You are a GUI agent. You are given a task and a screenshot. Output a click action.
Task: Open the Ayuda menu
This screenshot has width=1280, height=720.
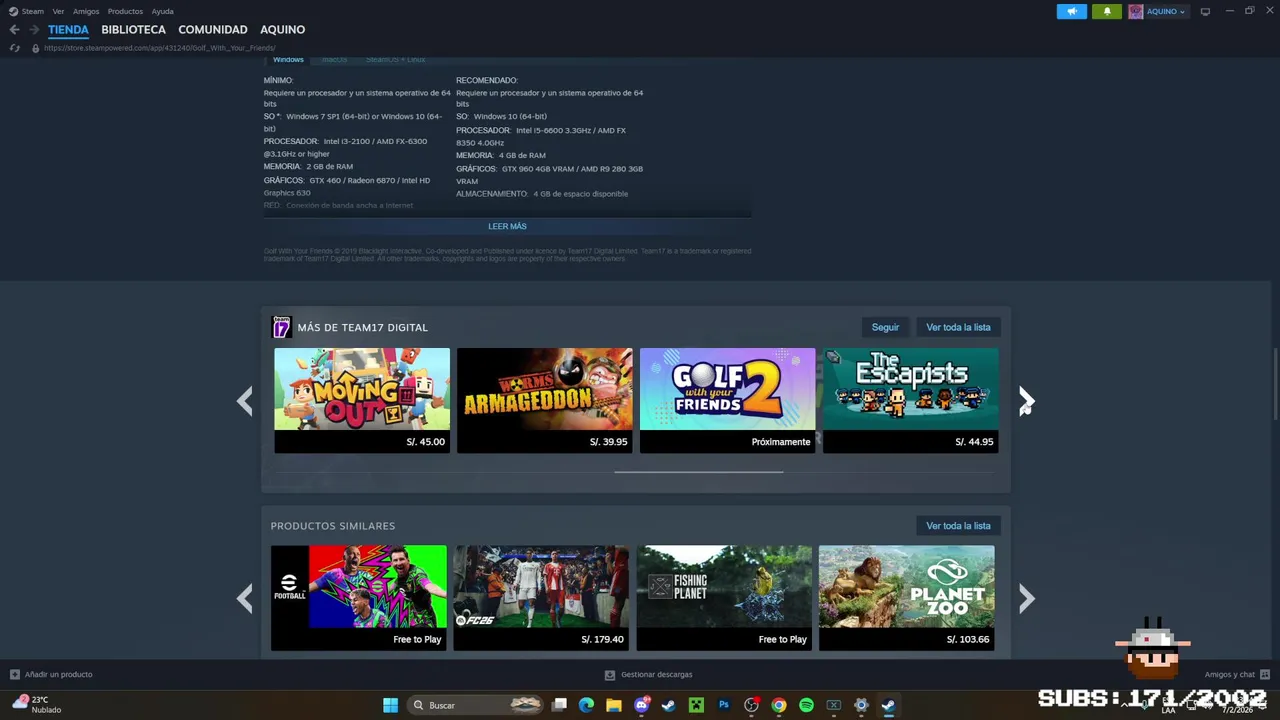162,11
